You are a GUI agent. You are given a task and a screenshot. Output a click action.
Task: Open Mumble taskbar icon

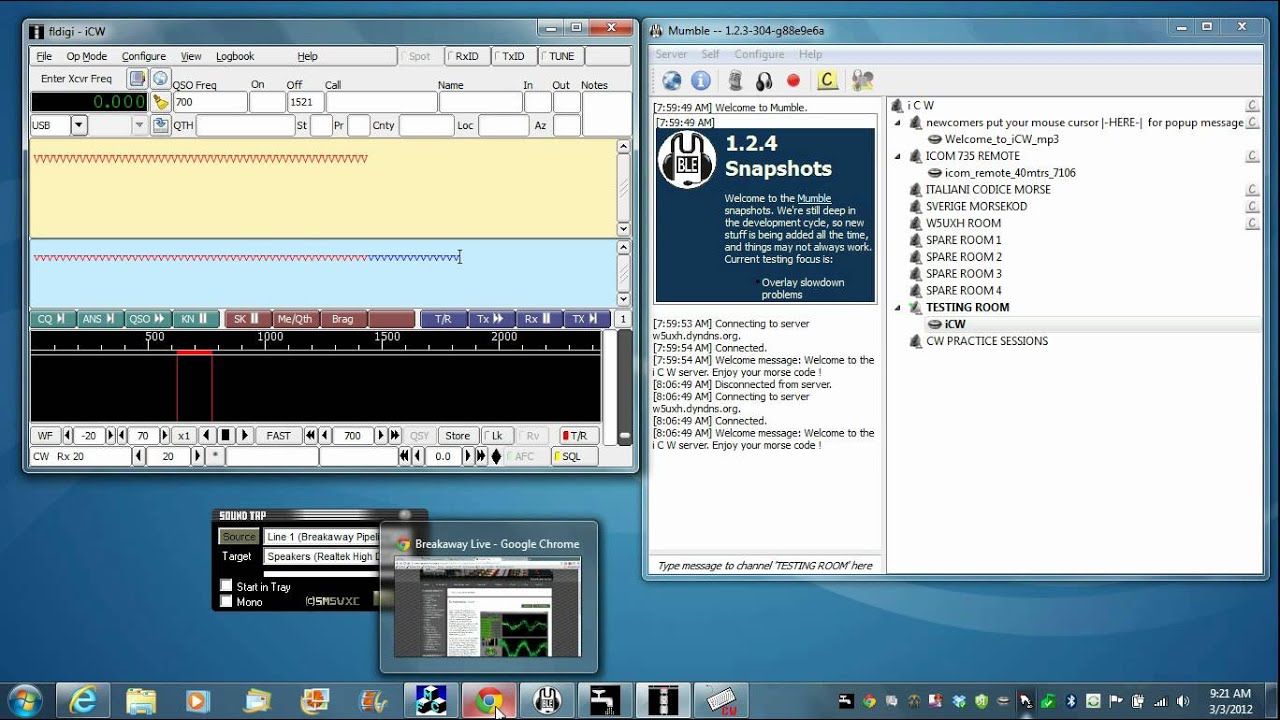(x=548, y=701)
